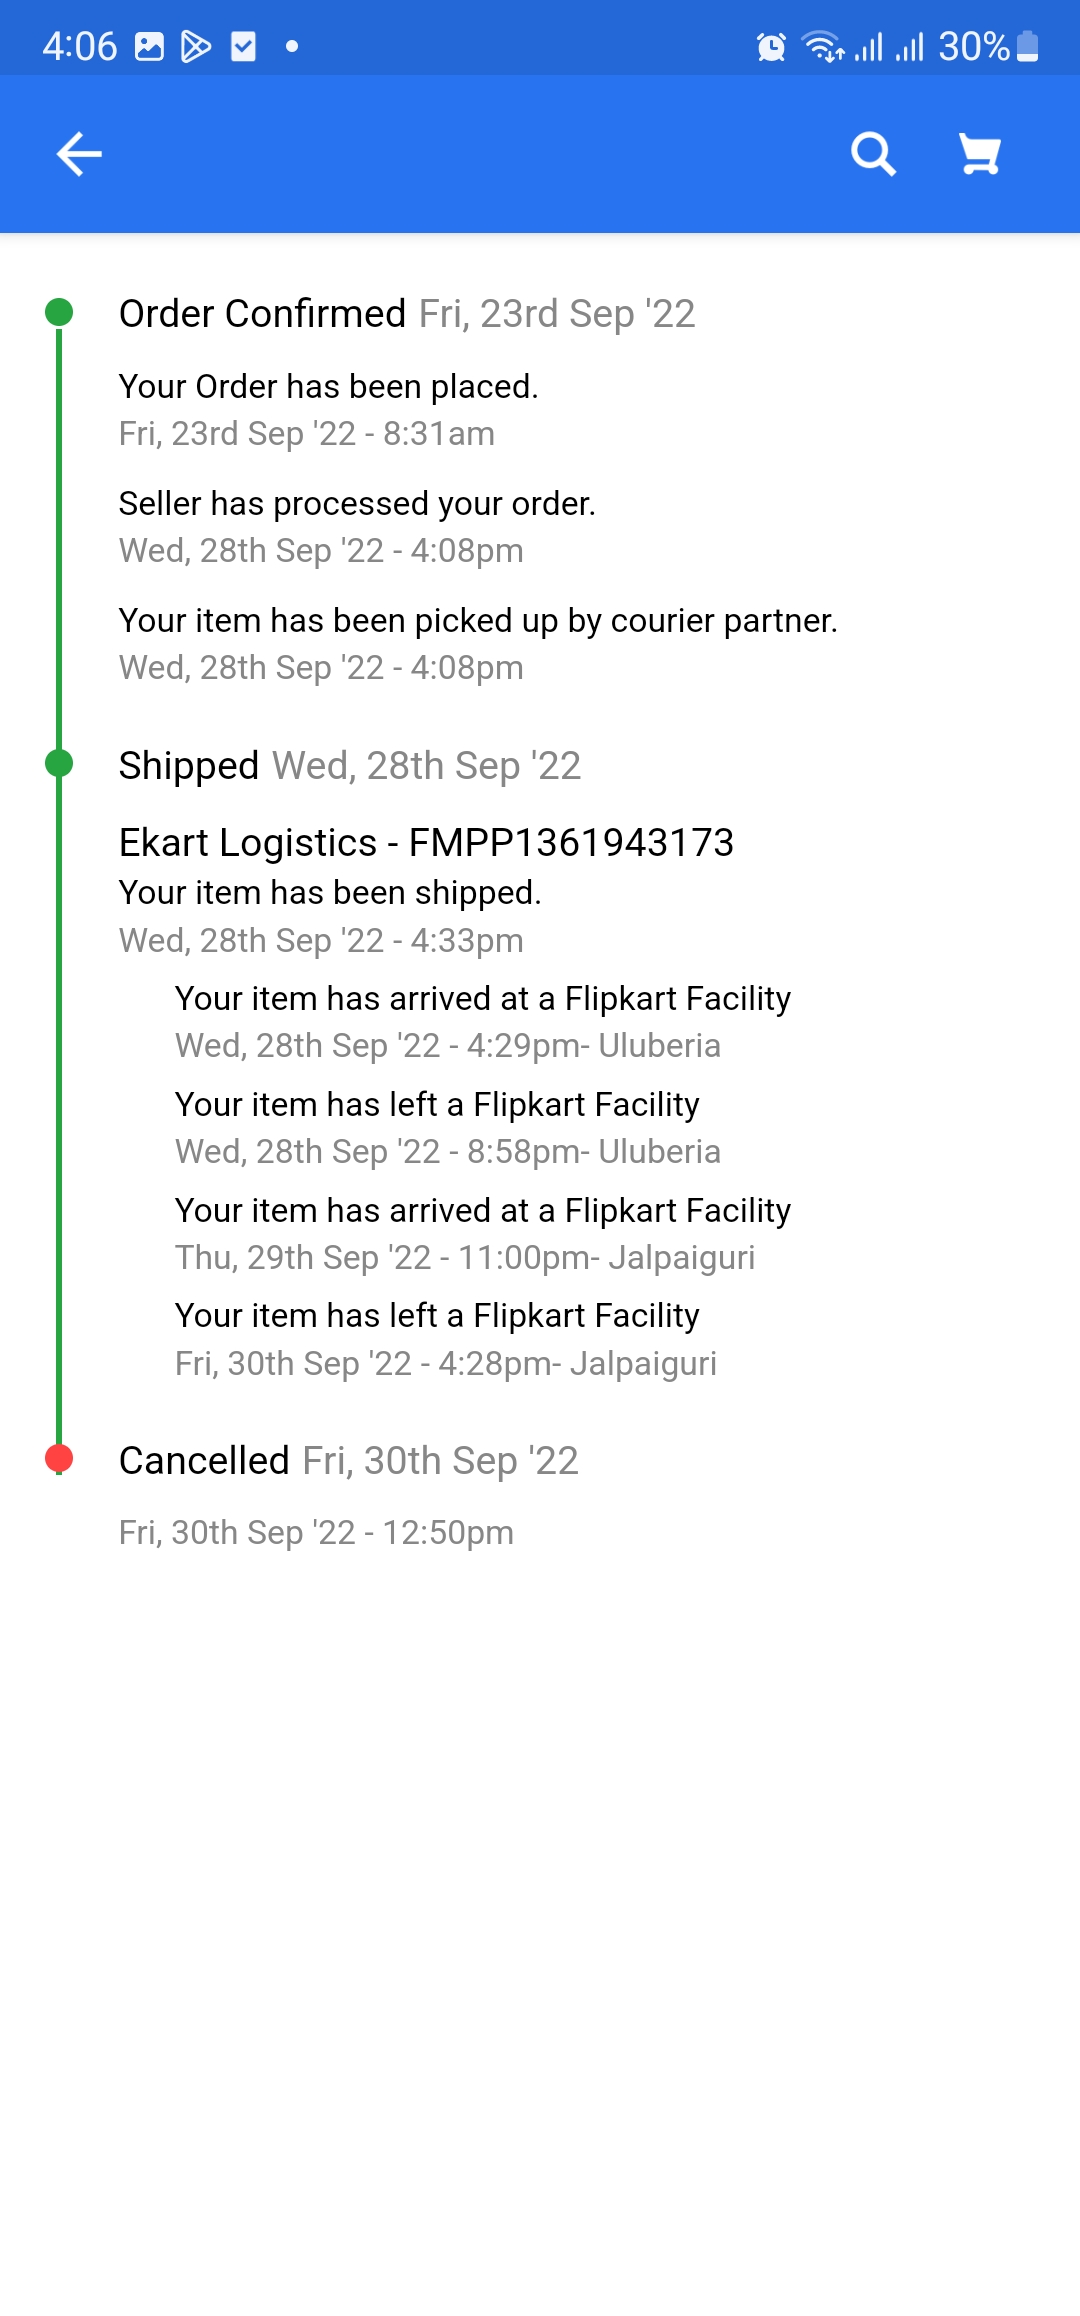This screenshot has height=2316, width=1080.
Task: Select the Shipped green status marker
Action: tap(59, 764)
